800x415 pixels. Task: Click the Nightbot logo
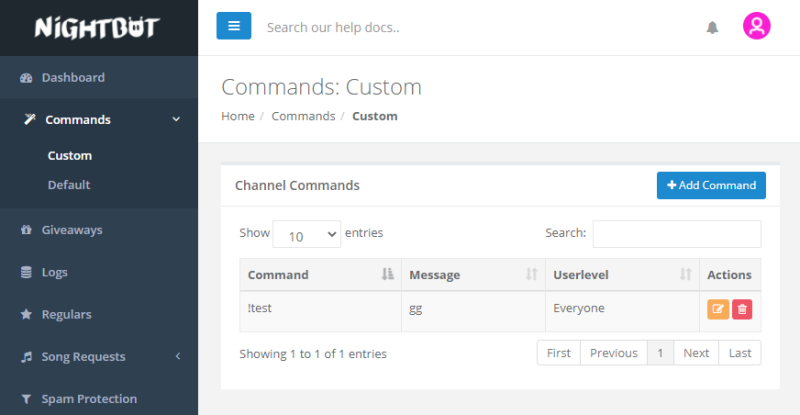[x=97, y=27]
